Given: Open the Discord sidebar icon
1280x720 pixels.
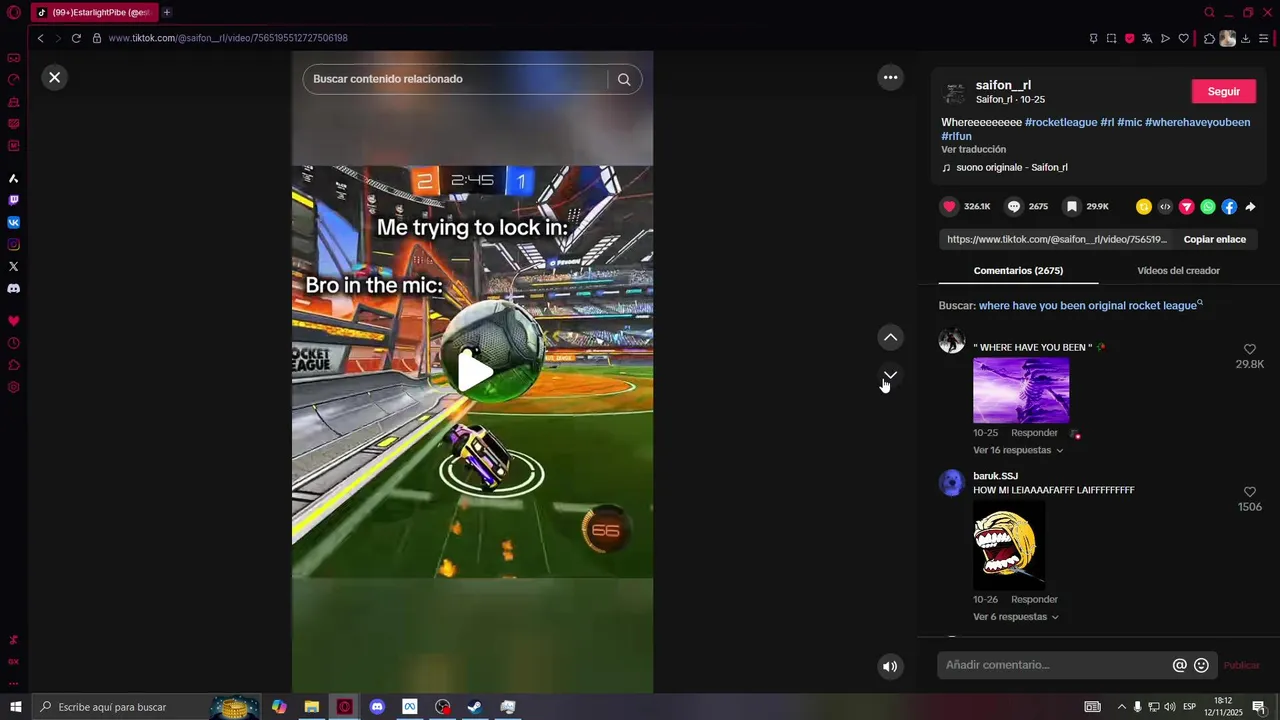Looking at the screenshot, I should [x=14, y=288].
